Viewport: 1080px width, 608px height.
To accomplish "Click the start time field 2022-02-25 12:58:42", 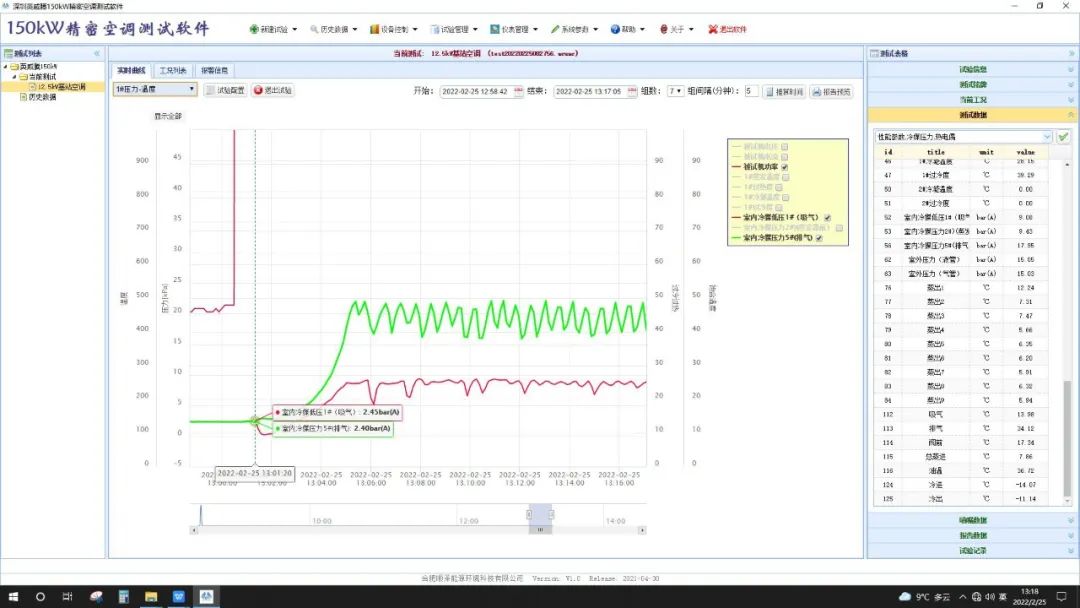I will tap(476, 92).
